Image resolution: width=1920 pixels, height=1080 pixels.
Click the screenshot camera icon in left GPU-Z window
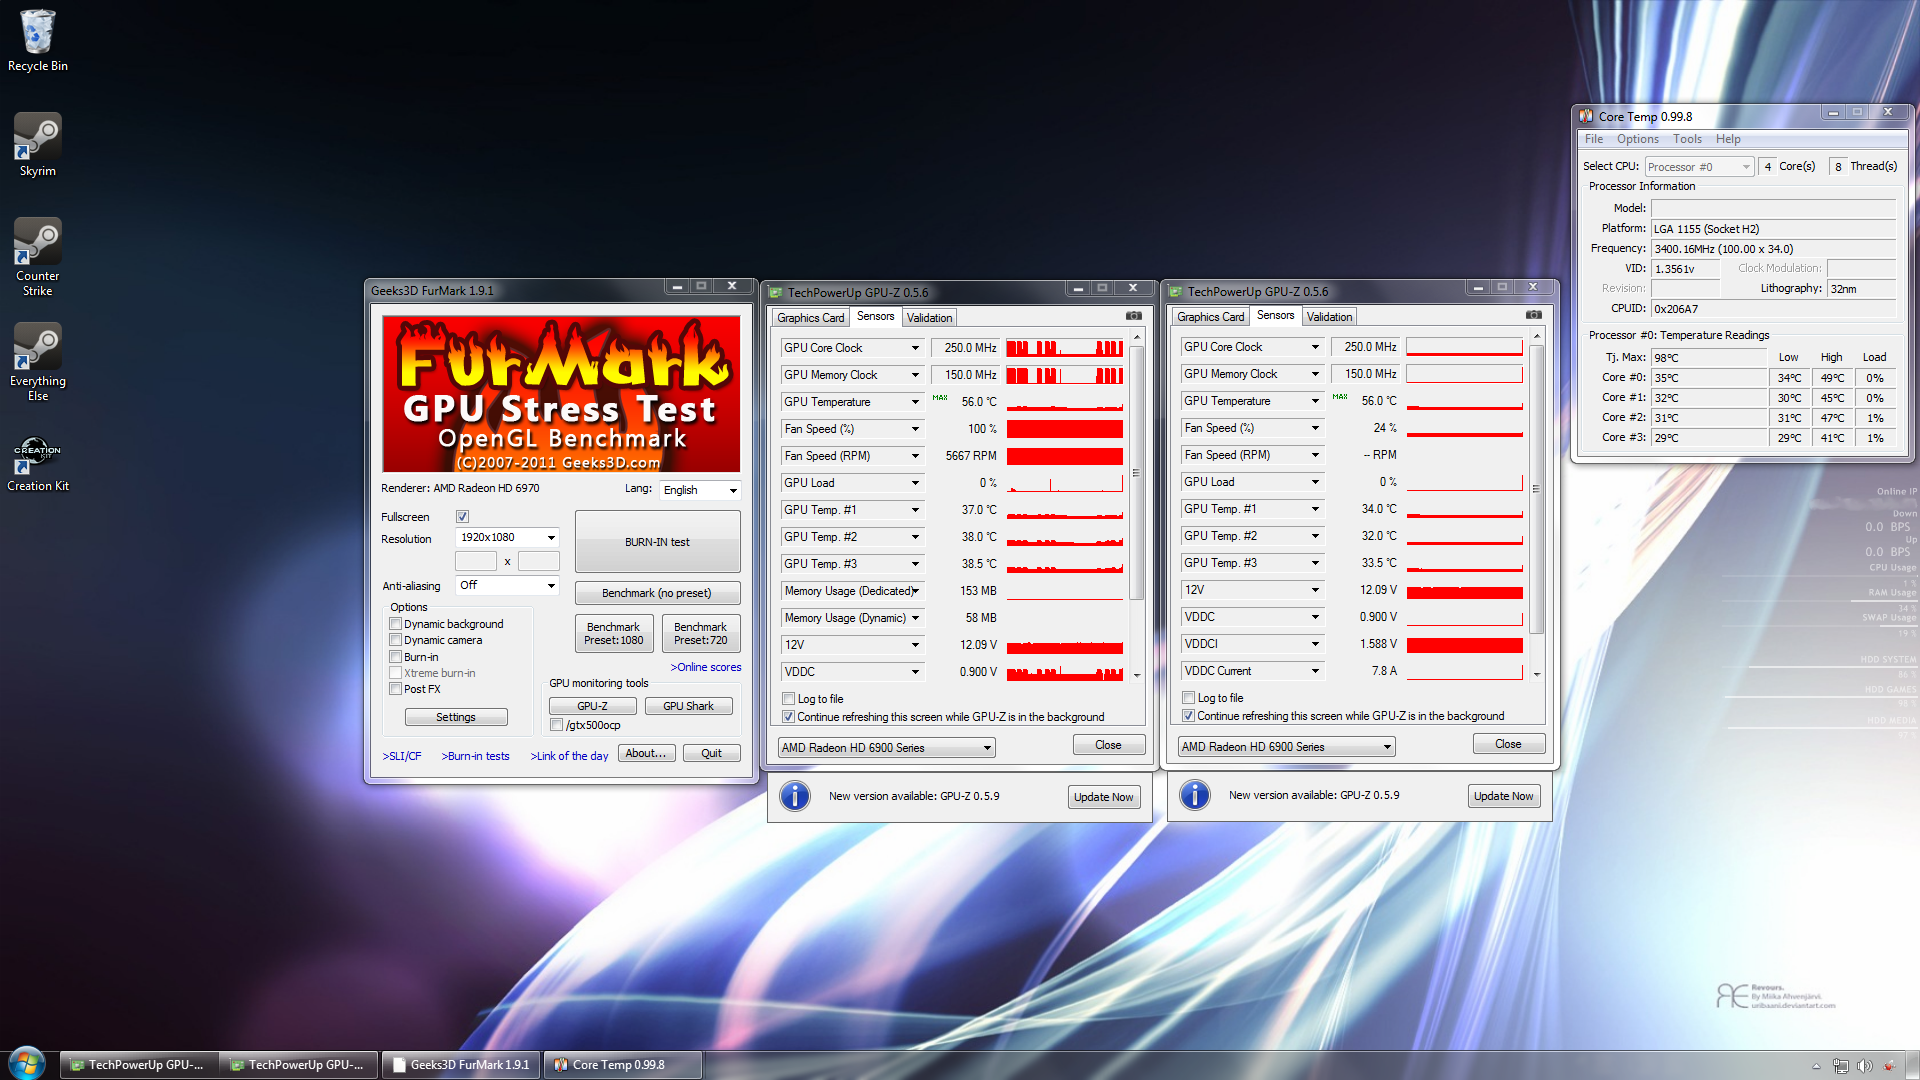tap(1134, 316)
